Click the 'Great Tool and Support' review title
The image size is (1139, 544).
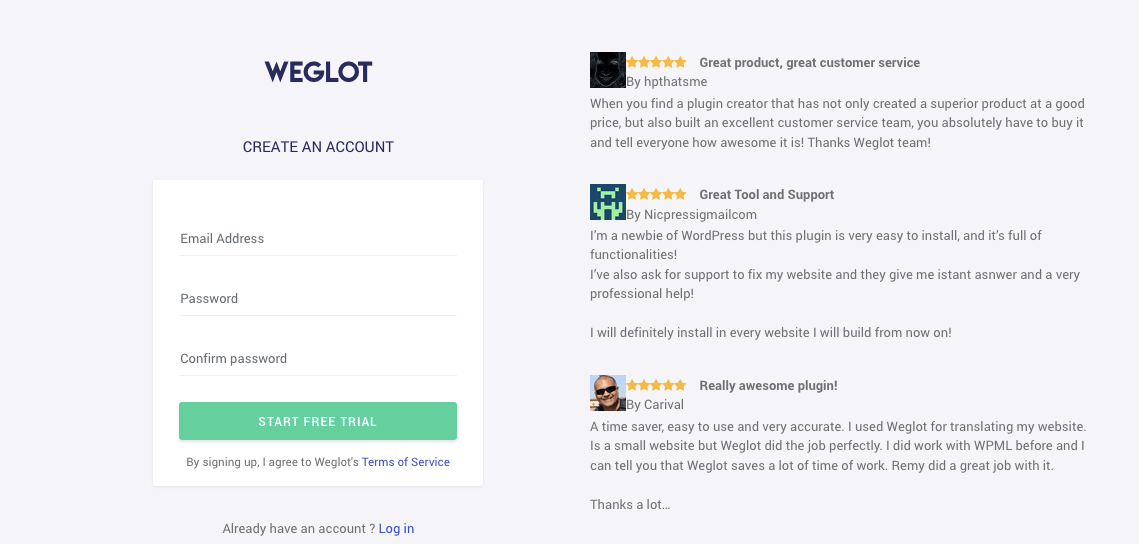(766, 195)
